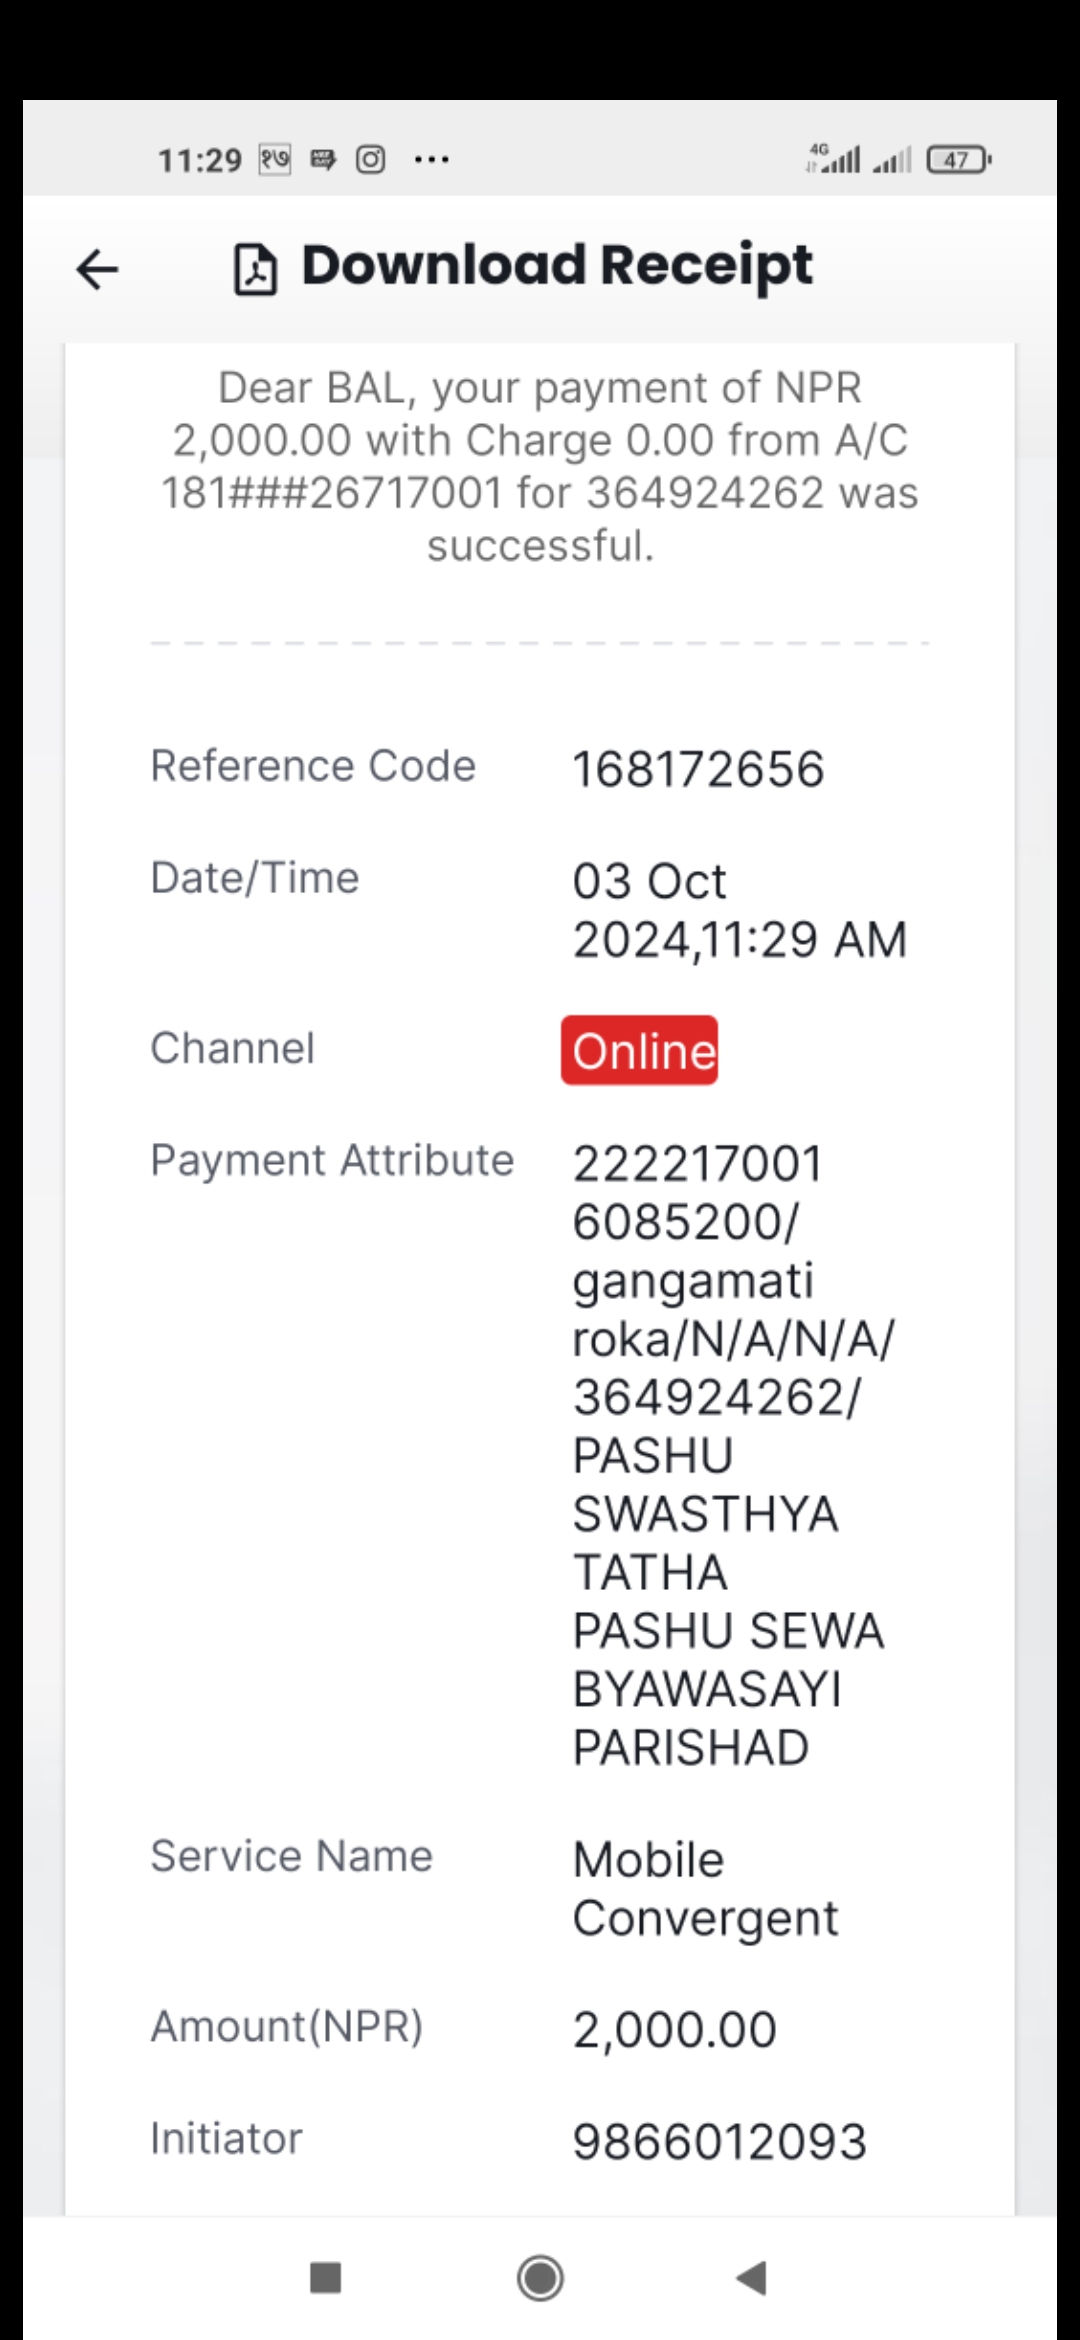
Task: Tap the Download Receipt title text
Action: [x=557, y=266]
